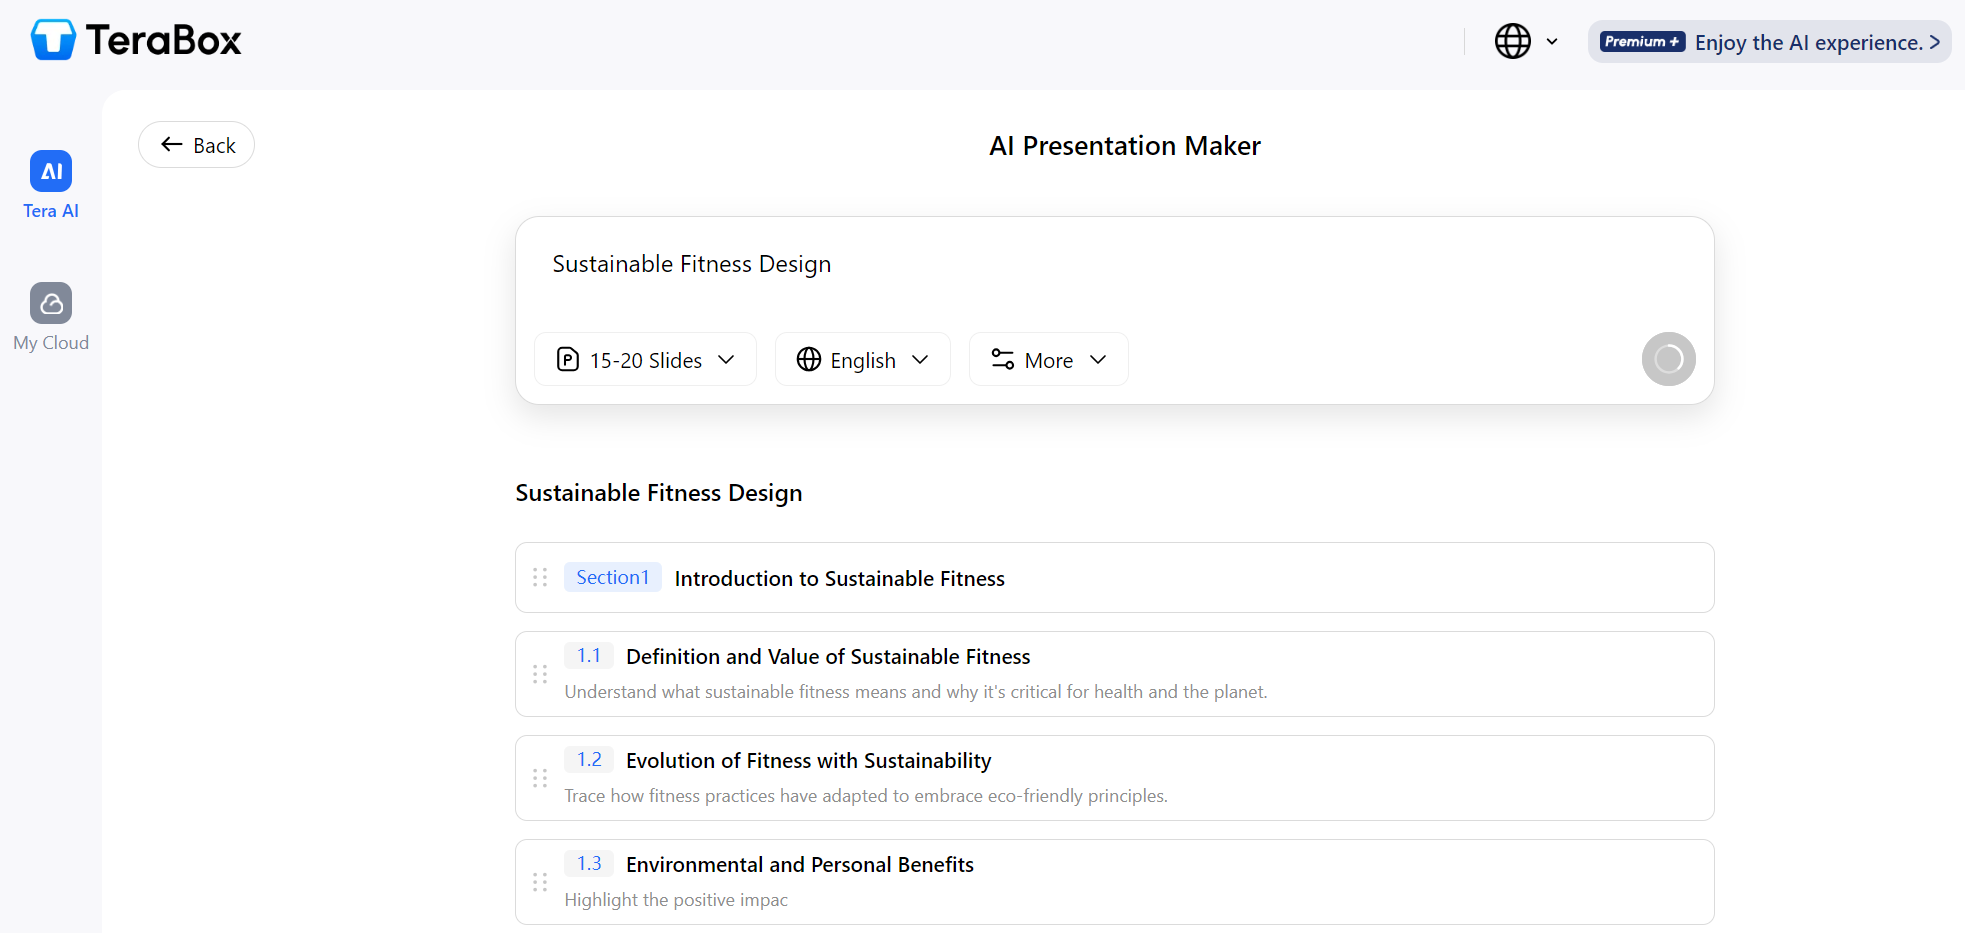Click the AI Presentation Maker title
Viewport: 1965px width, 933px height.
pyautogui.click(x=1125, y=146)
